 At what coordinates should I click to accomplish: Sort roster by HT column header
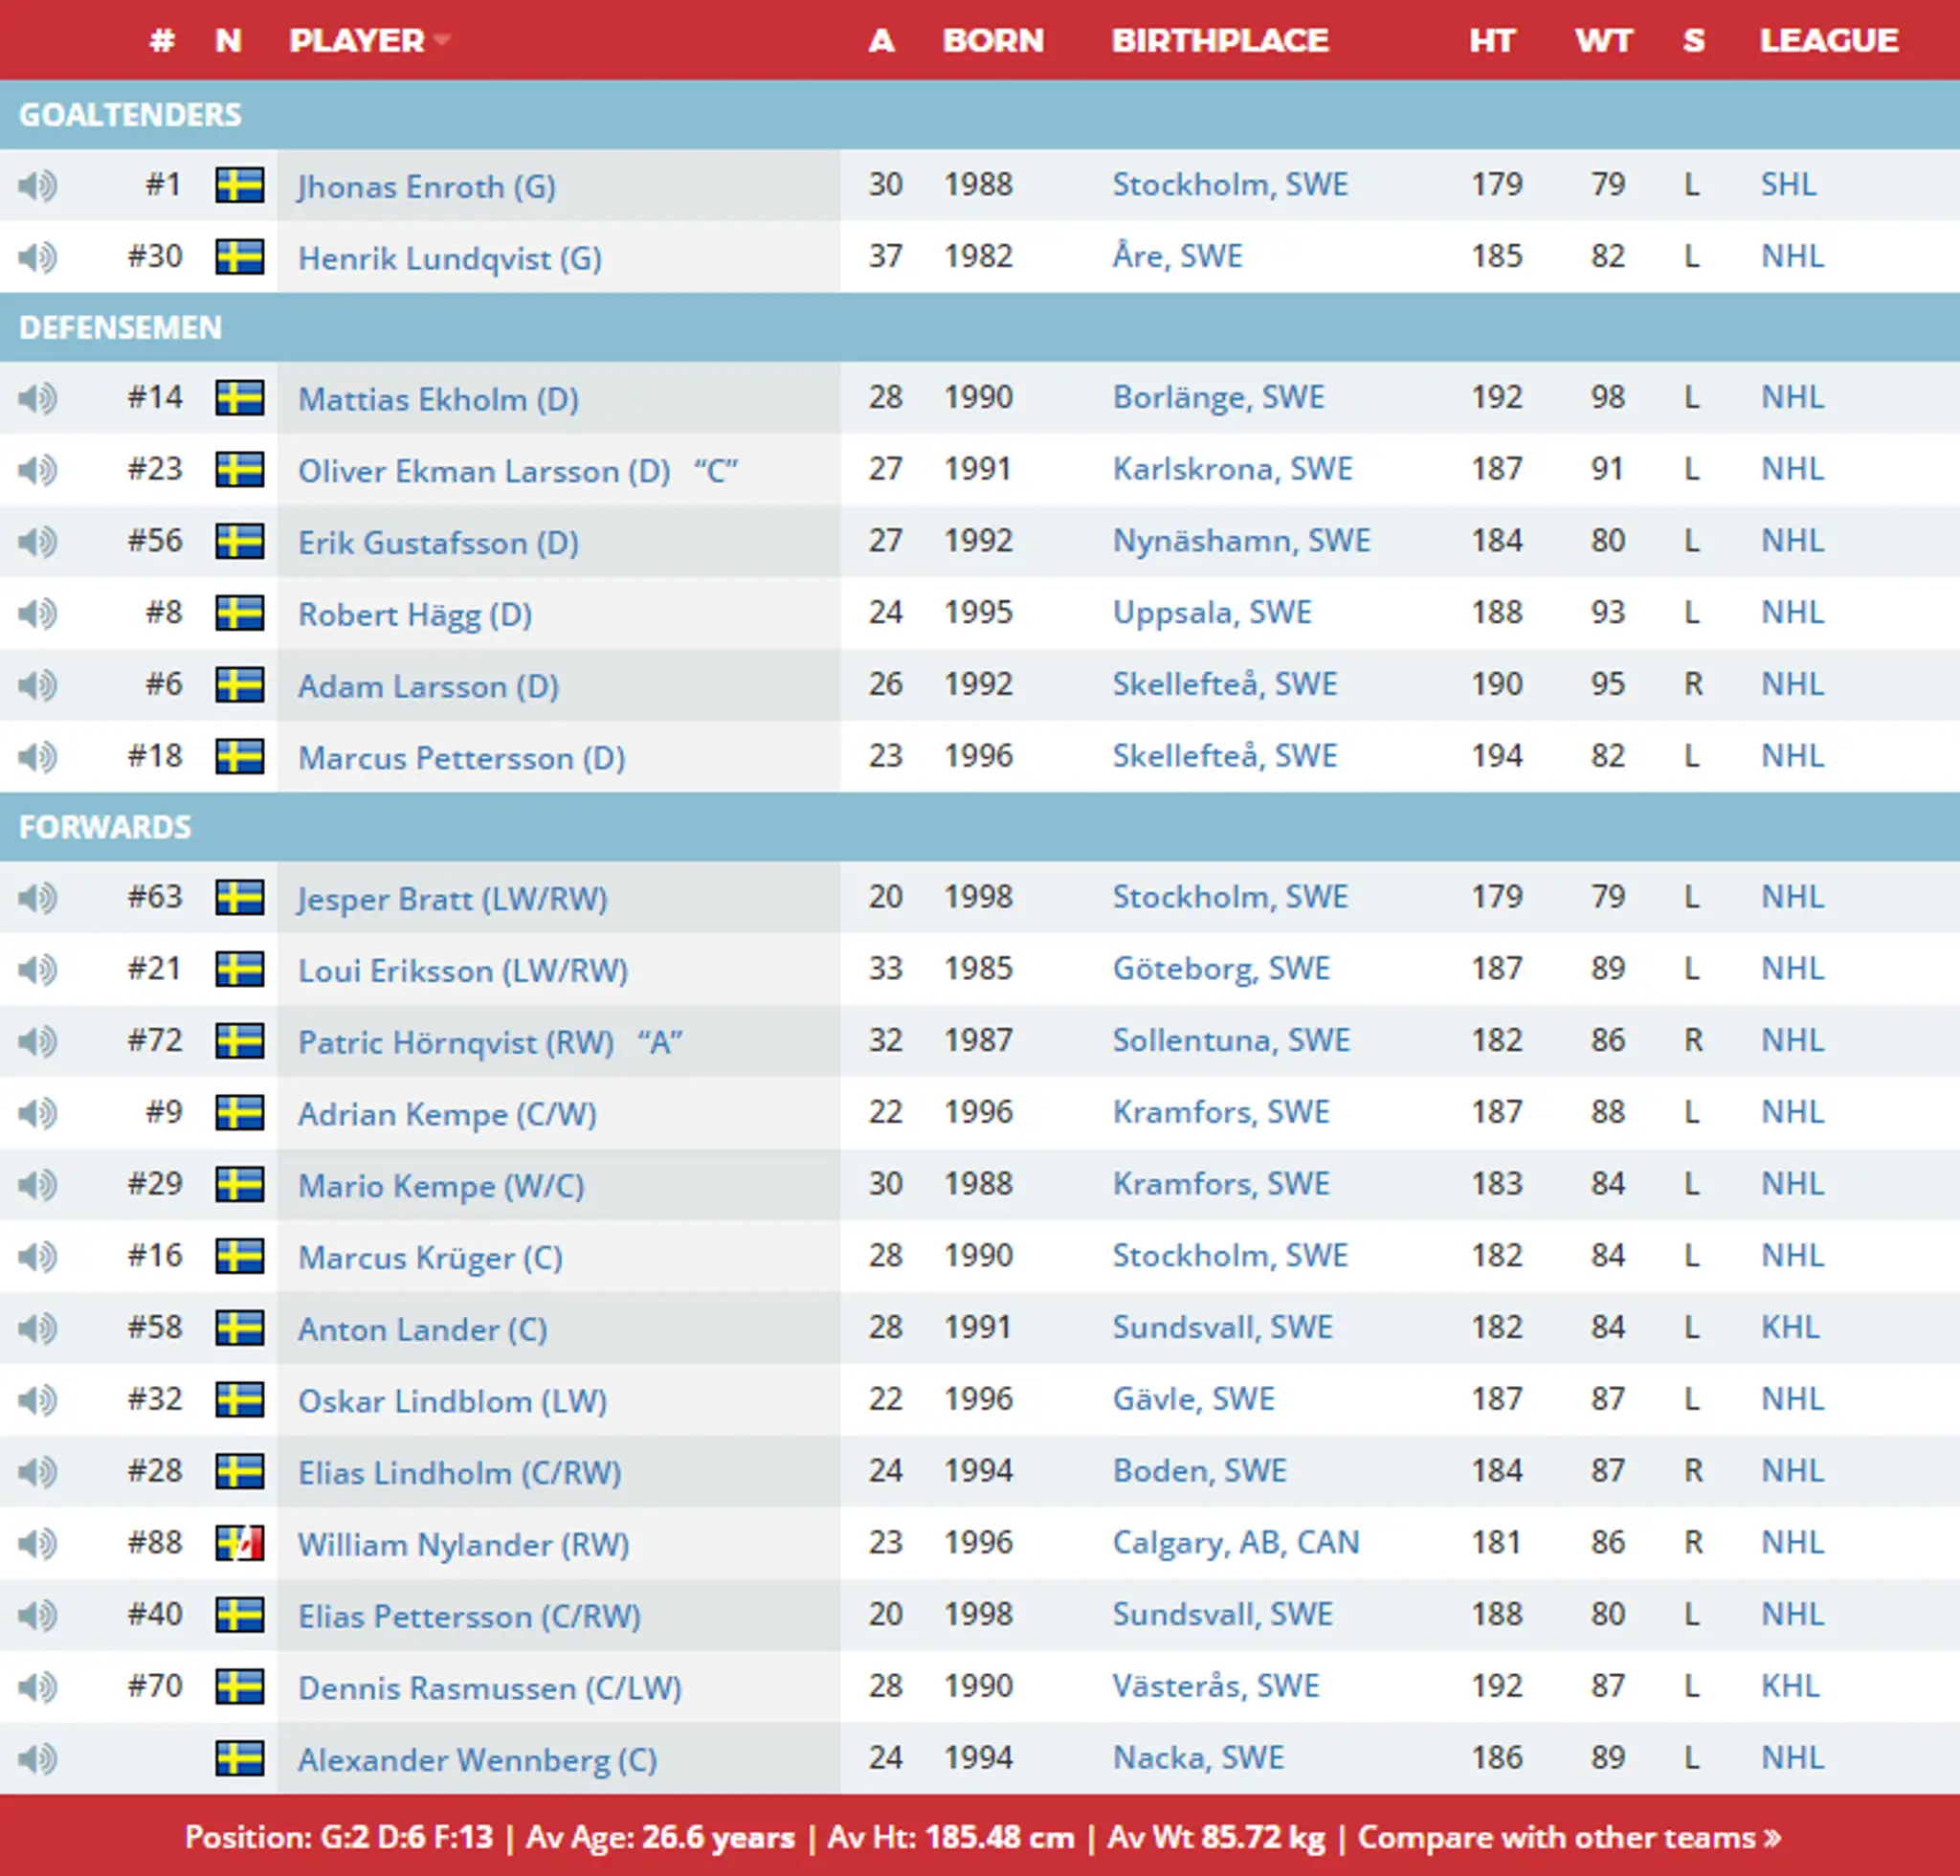[1492, 40]
